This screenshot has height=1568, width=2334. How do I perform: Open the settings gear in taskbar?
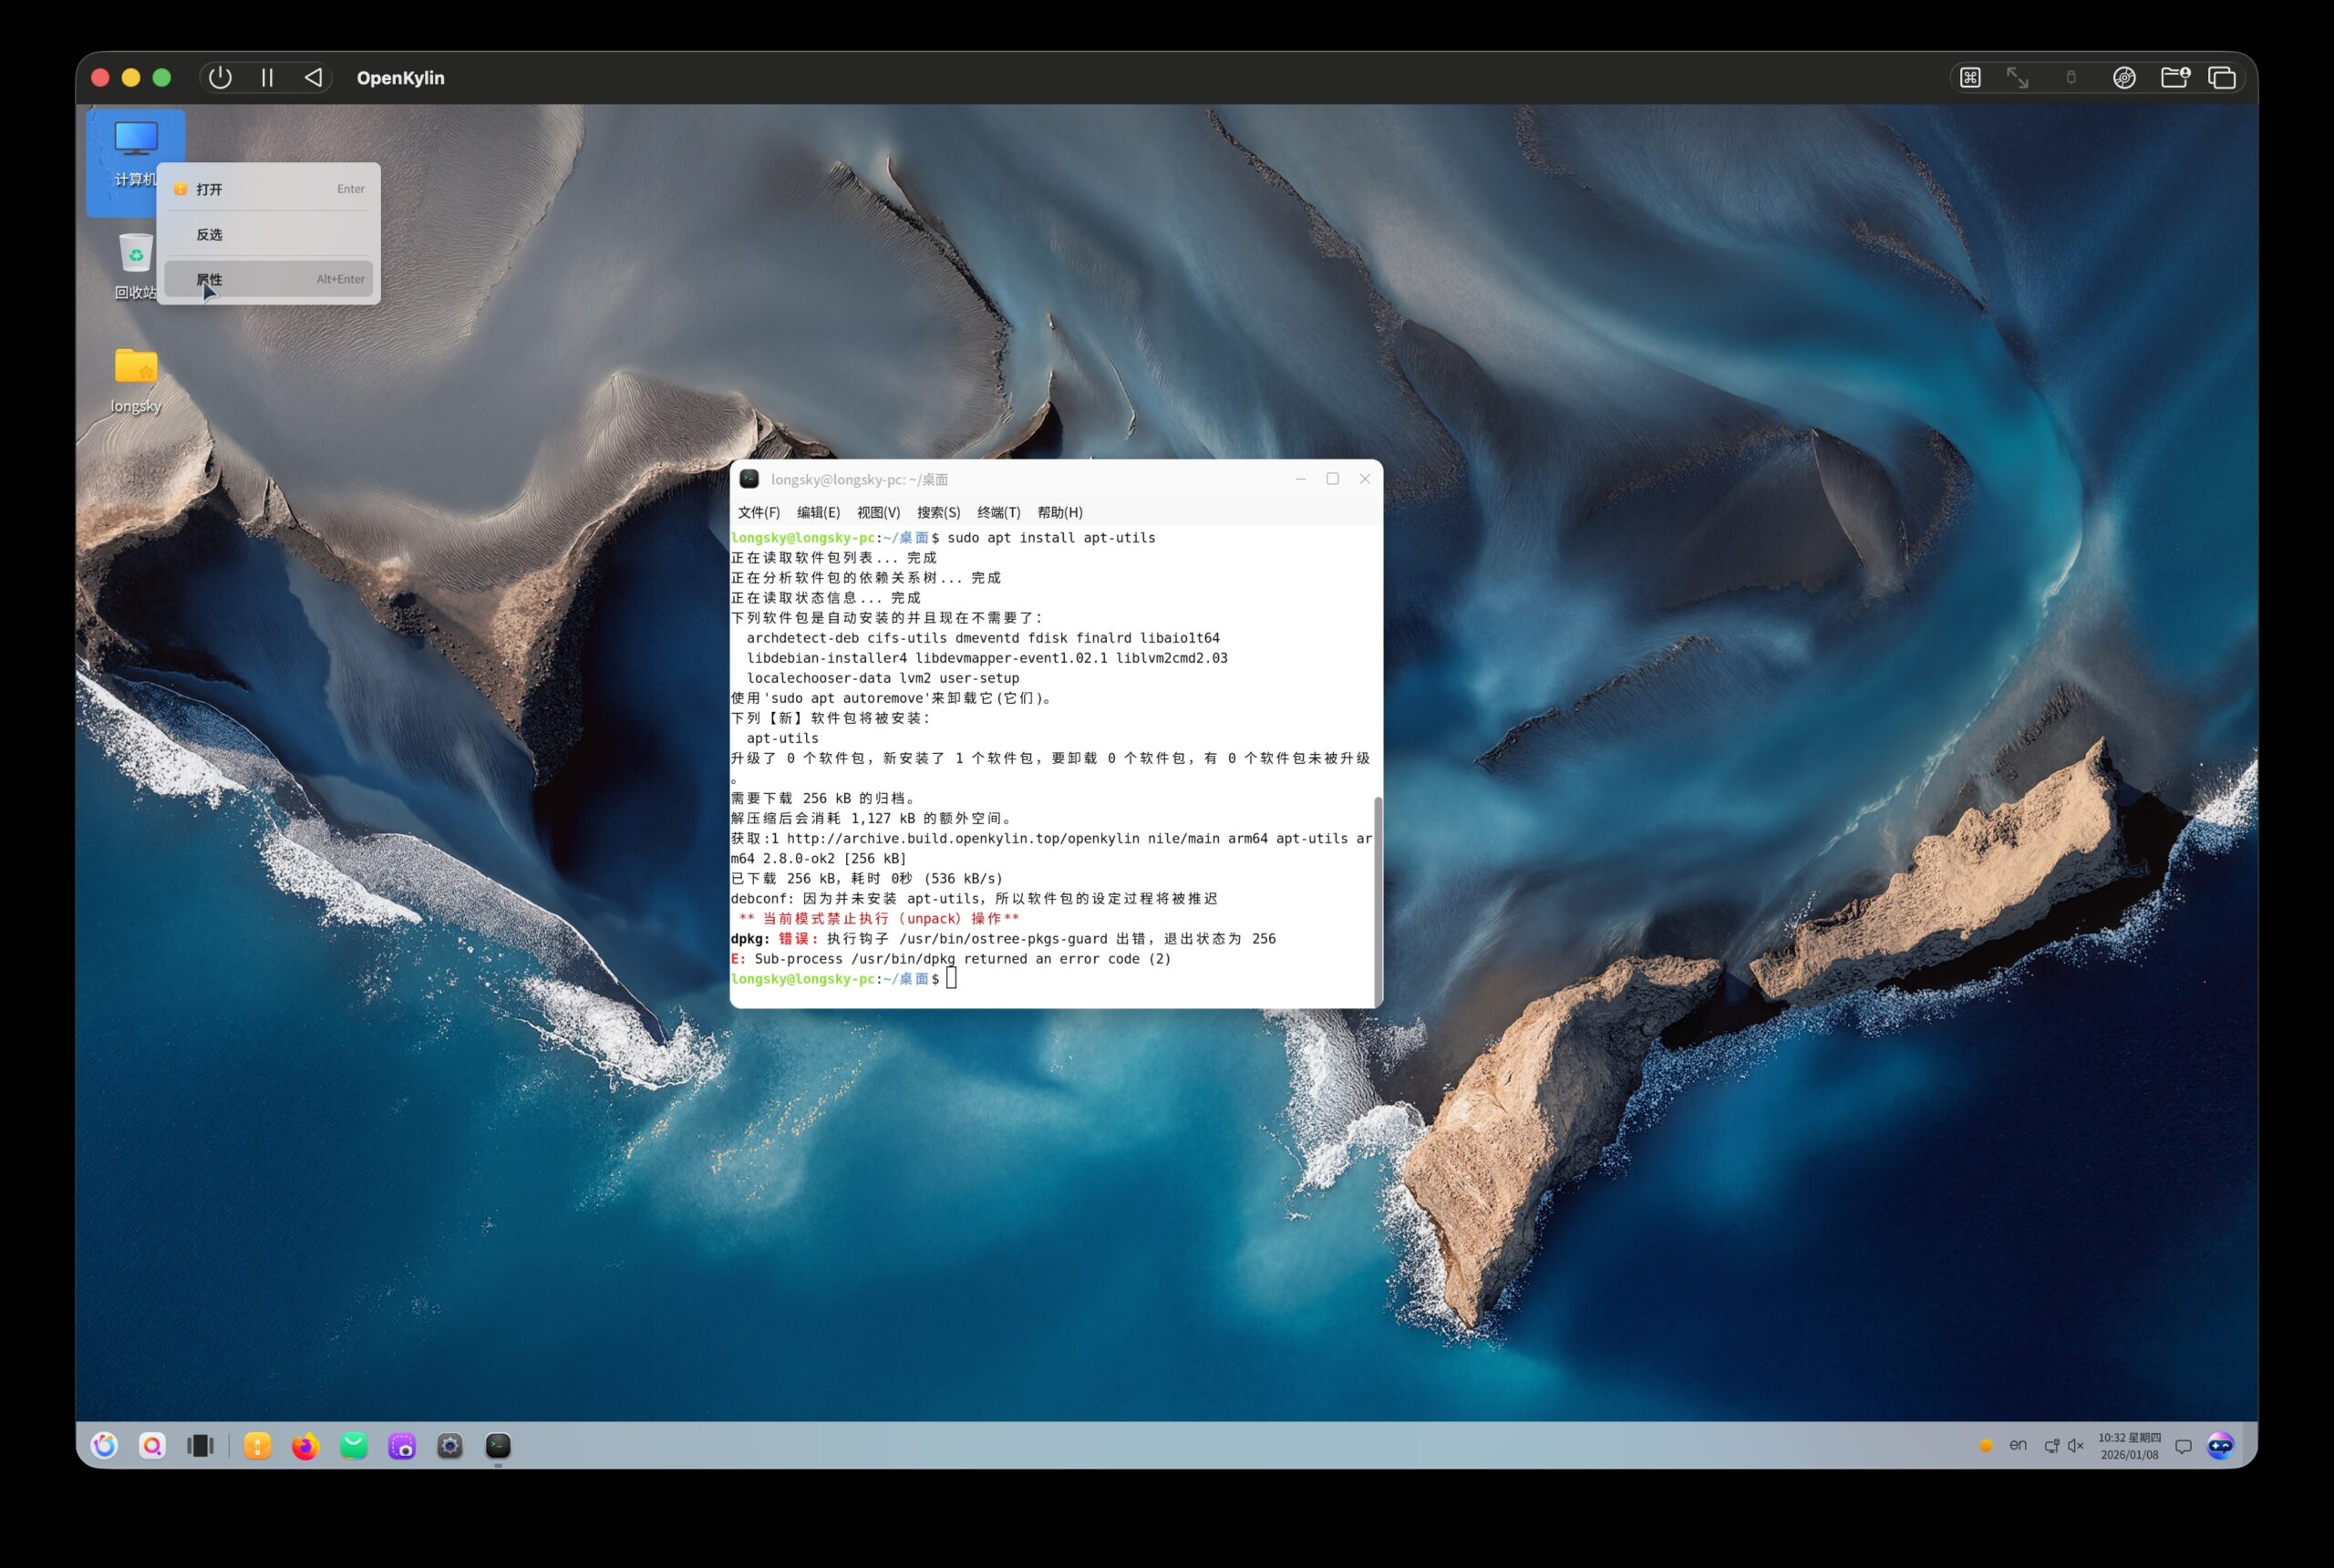tap(450, 1446)
